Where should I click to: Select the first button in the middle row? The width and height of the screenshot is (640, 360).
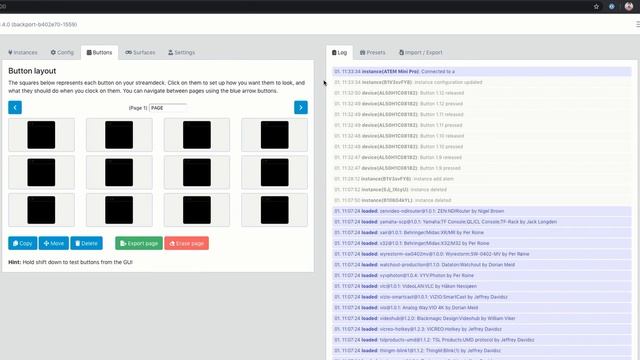click(x=41, y=172)
